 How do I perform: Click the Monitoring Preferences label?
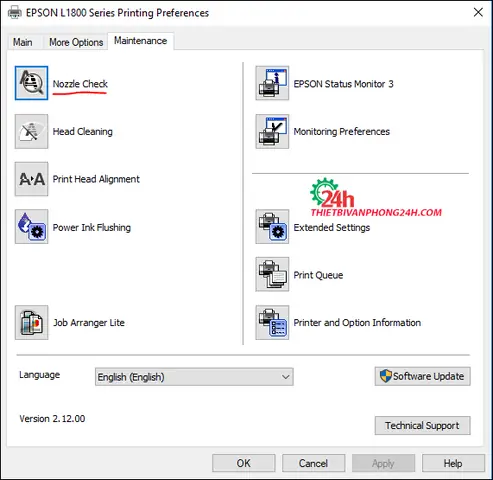[x=341, y=132]
